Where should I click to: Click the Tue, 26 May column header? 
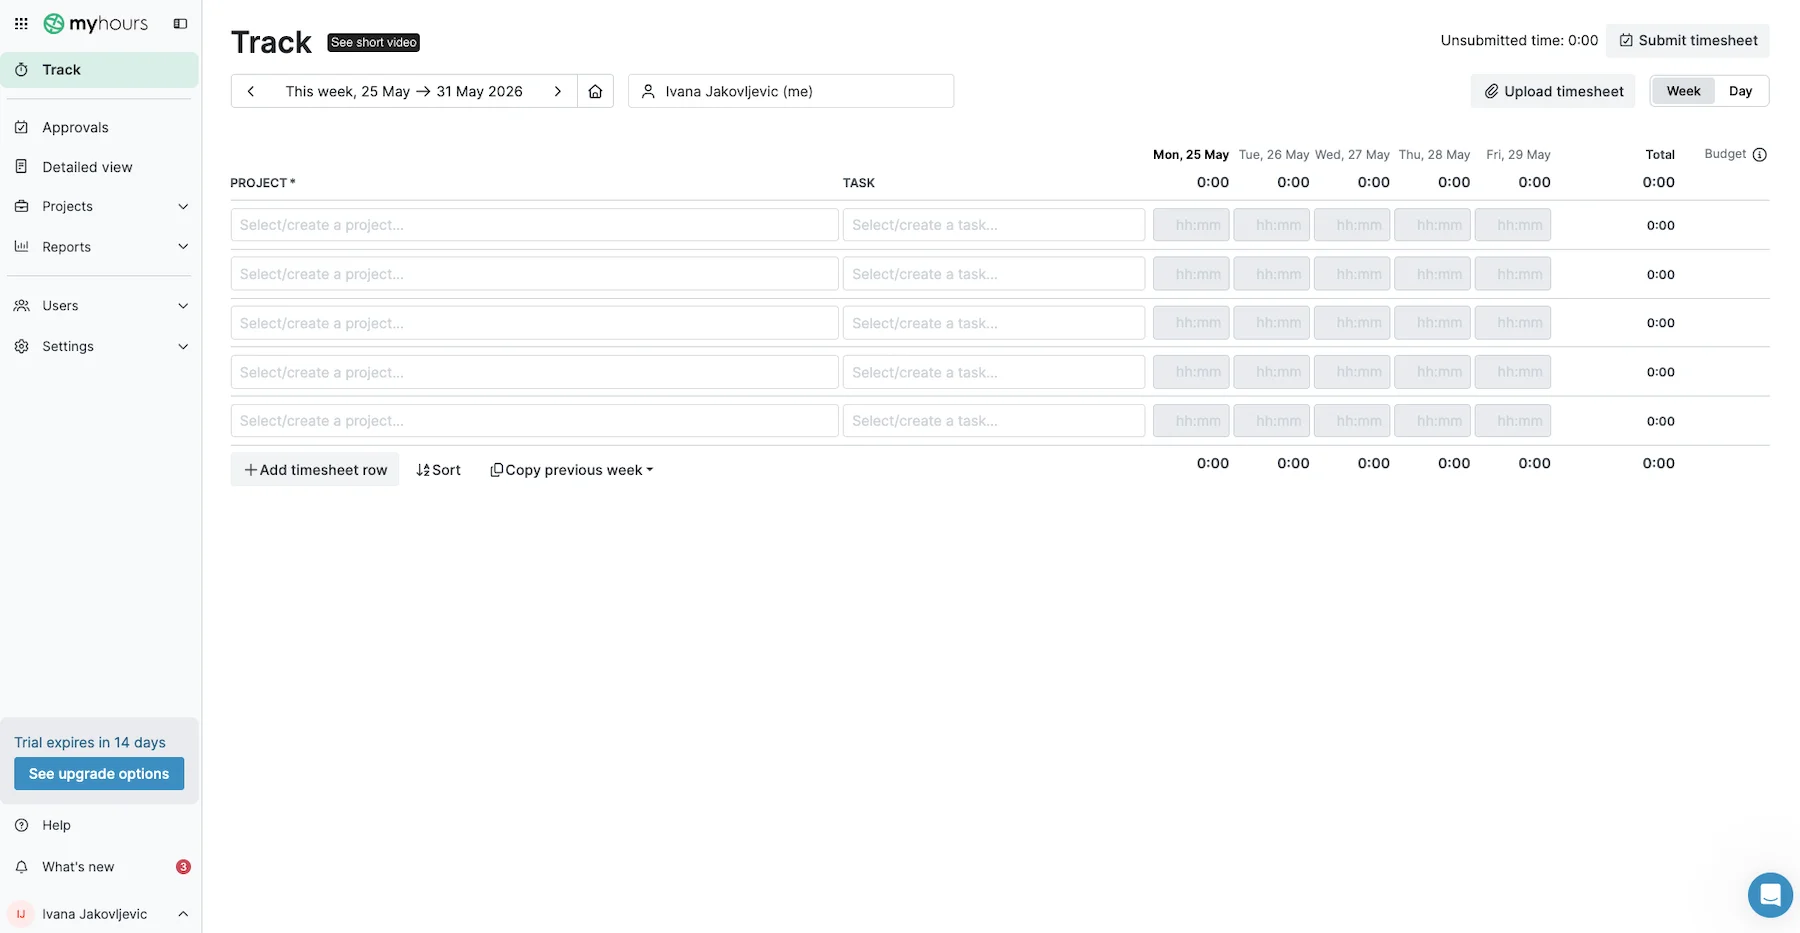[x=1274, y=155]
